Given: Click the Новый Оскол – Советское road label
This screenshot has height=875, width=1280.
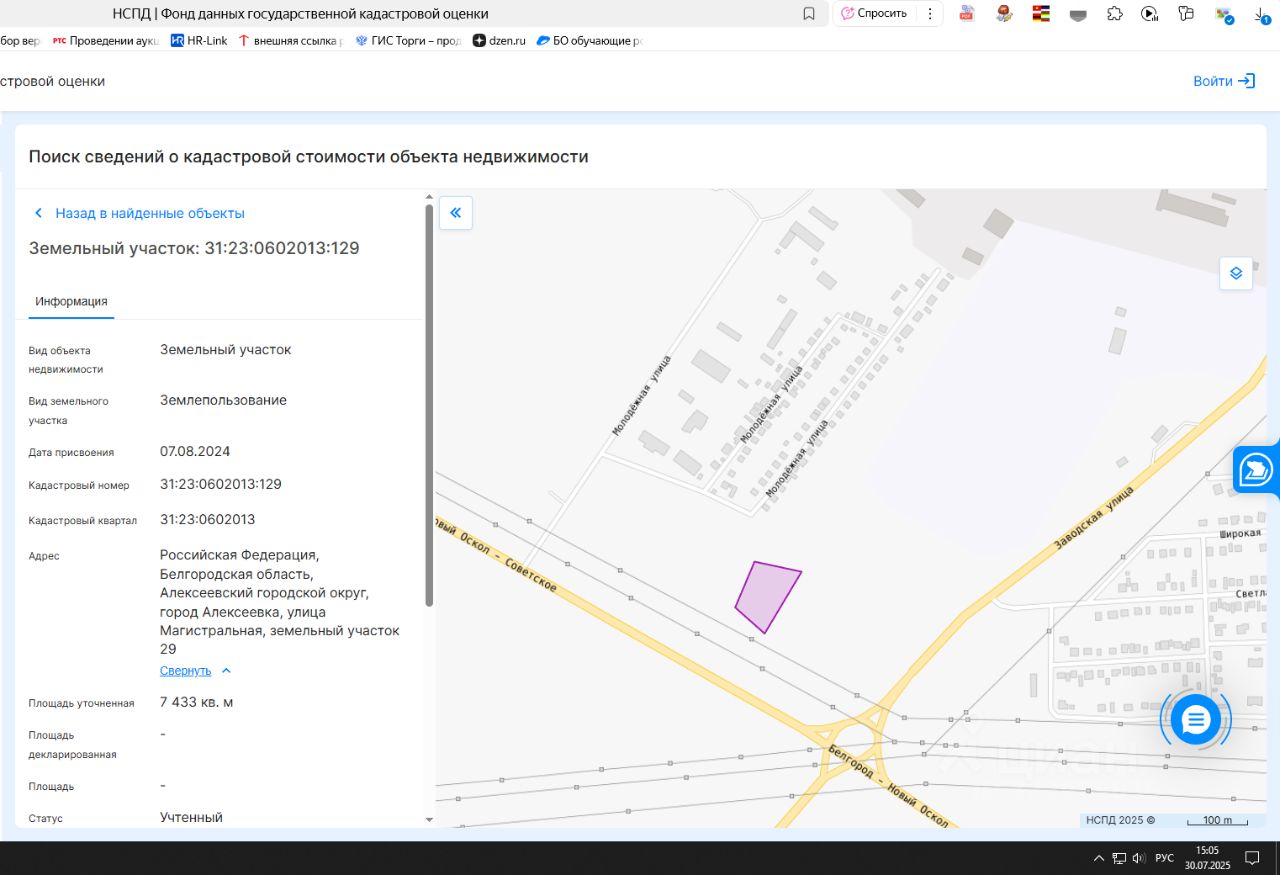Looking at the screenshot, I should [x=496, y=554].
